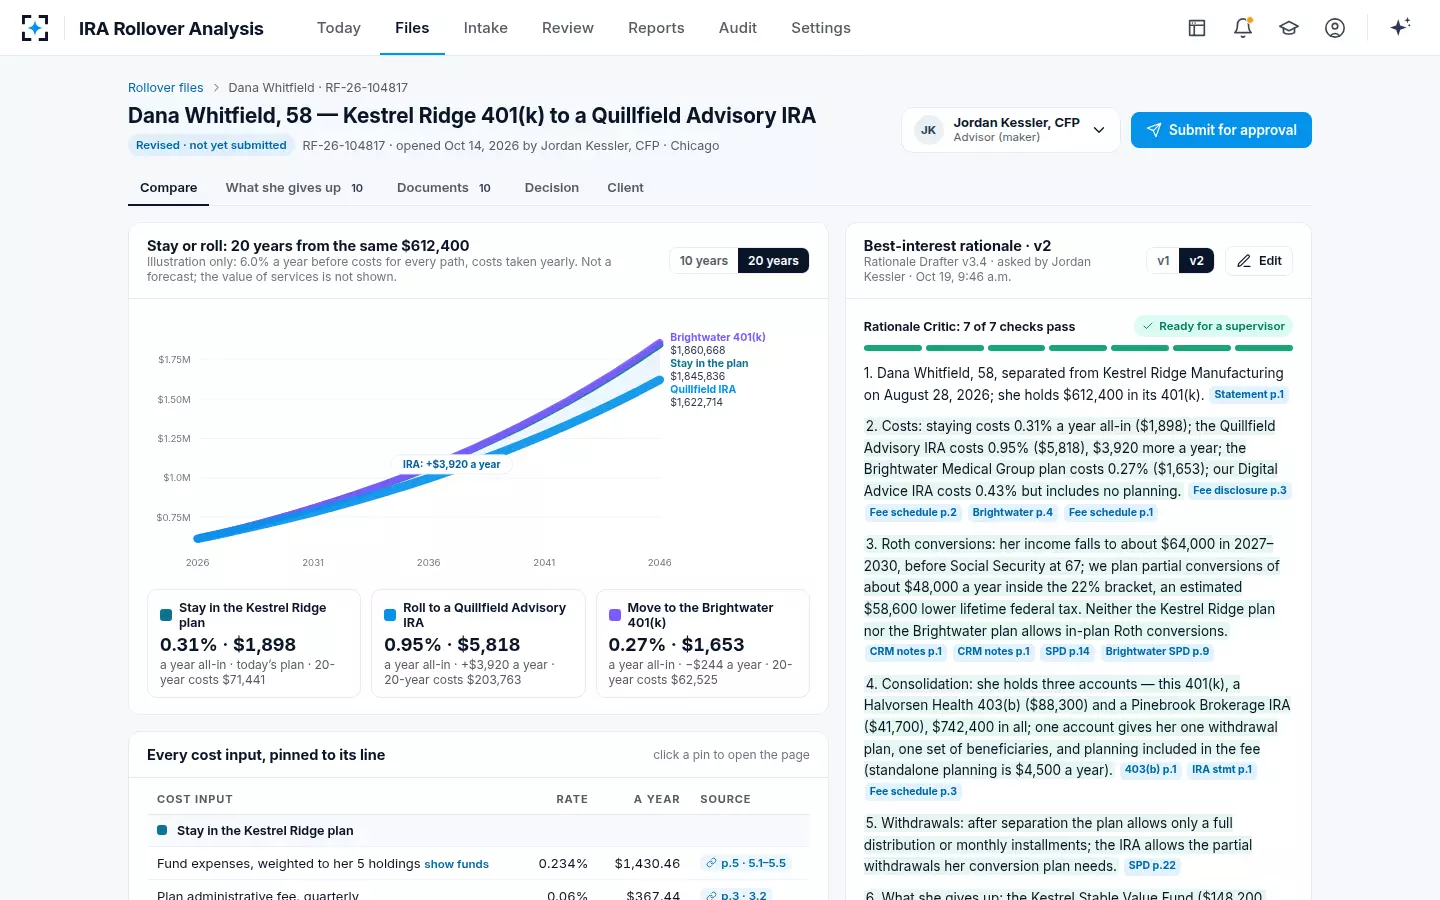The height and width of the screenshot is (900, 1440).
Task: Click the IRA Rollover Analysis logo icon
Action: 35,28
